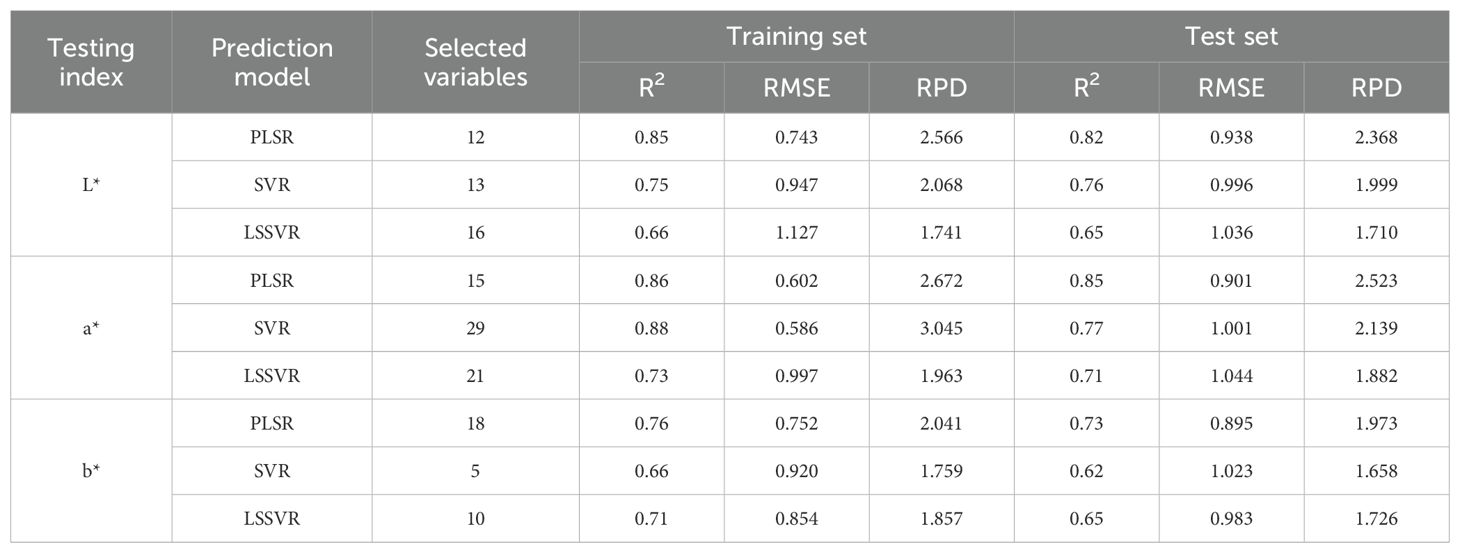Viewport: 1460px width, 553px height.
Task: Select the RMSE value 1.127
Action: 796,233
